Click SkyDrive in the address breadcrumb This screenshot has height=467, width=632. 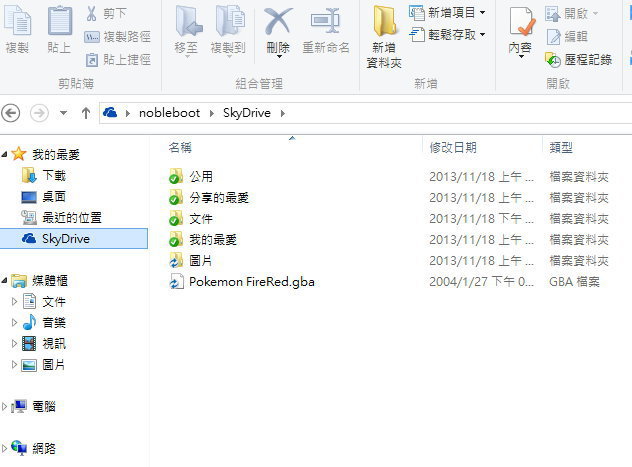[247, 113]
